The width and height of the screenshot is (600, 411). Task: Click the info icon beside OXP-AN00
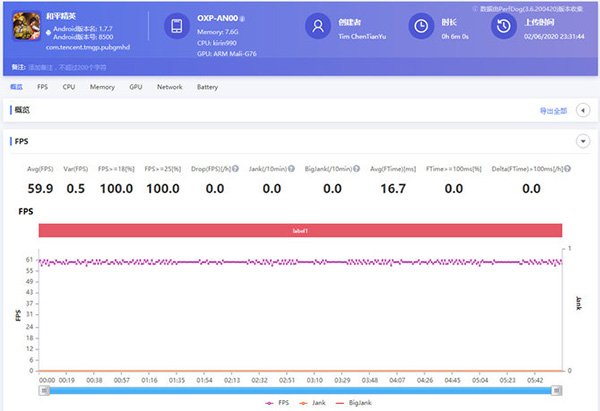tap(243, 20)
